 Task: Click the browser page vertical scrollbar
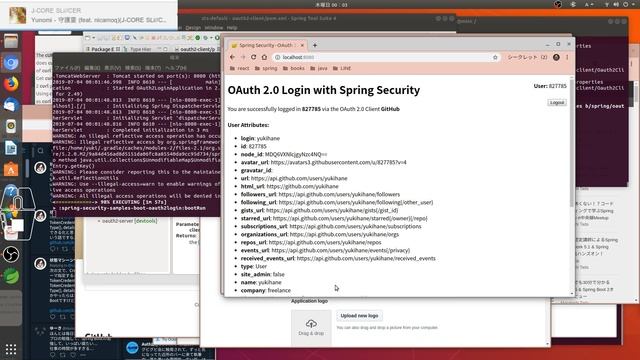[x=571, y=186]
